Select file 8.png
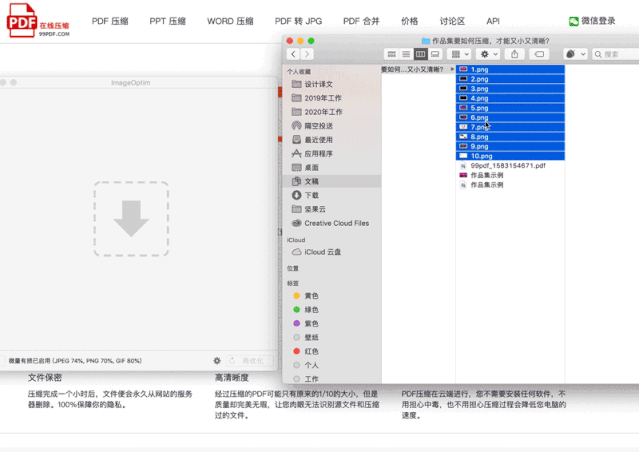 click(x=510, y=137)
